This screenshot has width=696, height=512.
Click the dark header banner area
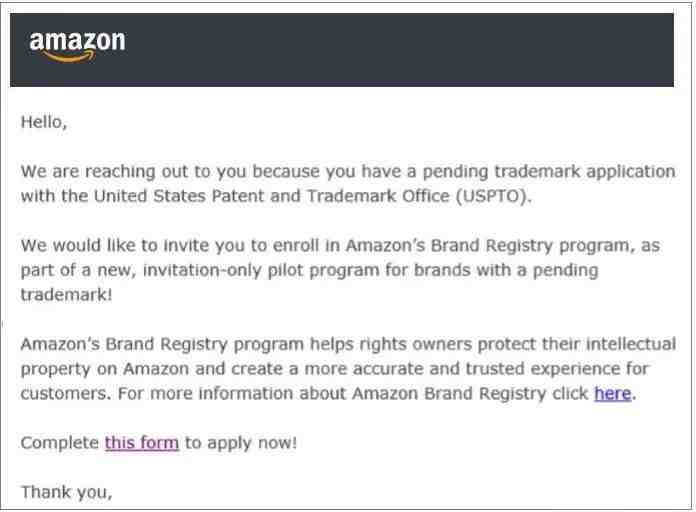coord(342,50)
